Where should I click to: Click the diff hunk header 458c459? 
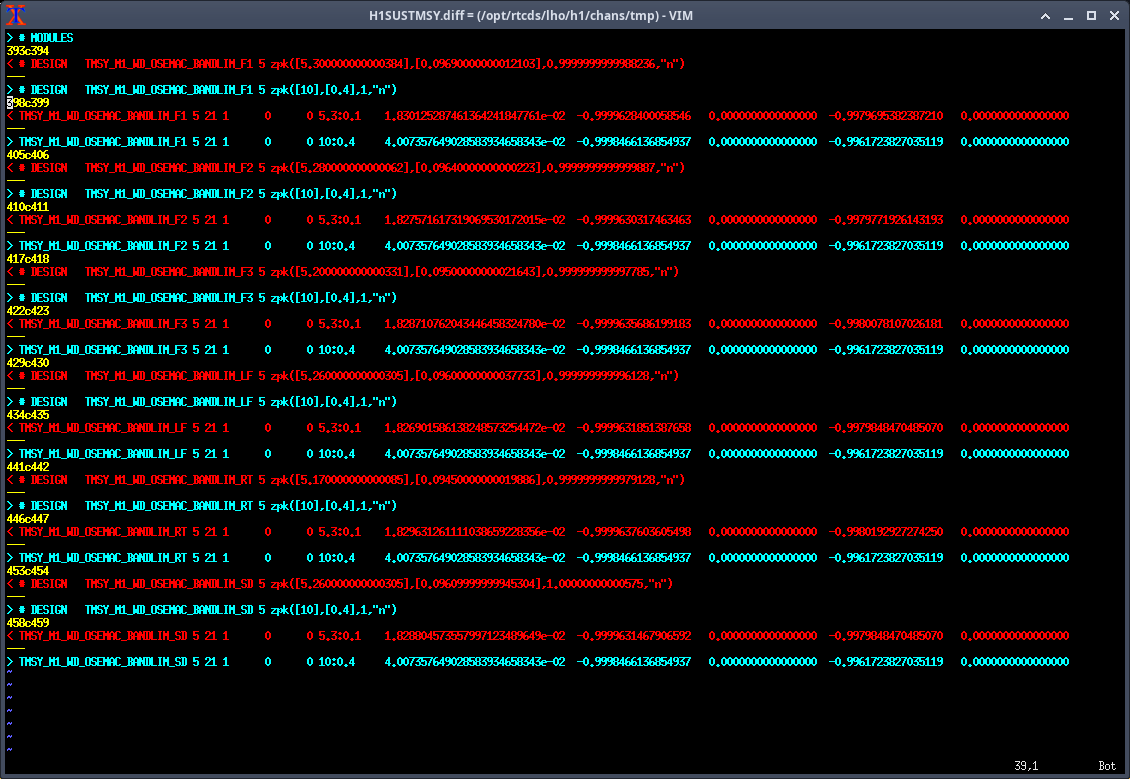[27, 623]
